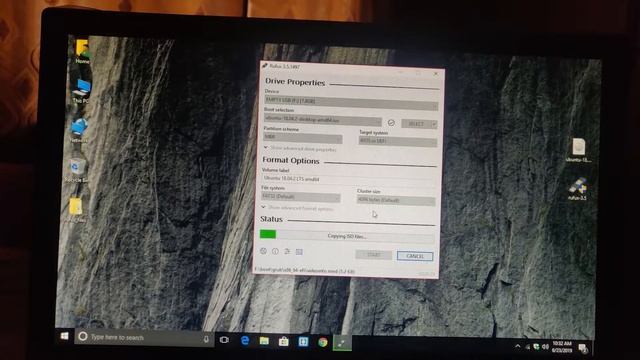Open Task View from taskbar

[x=224, y=340]
